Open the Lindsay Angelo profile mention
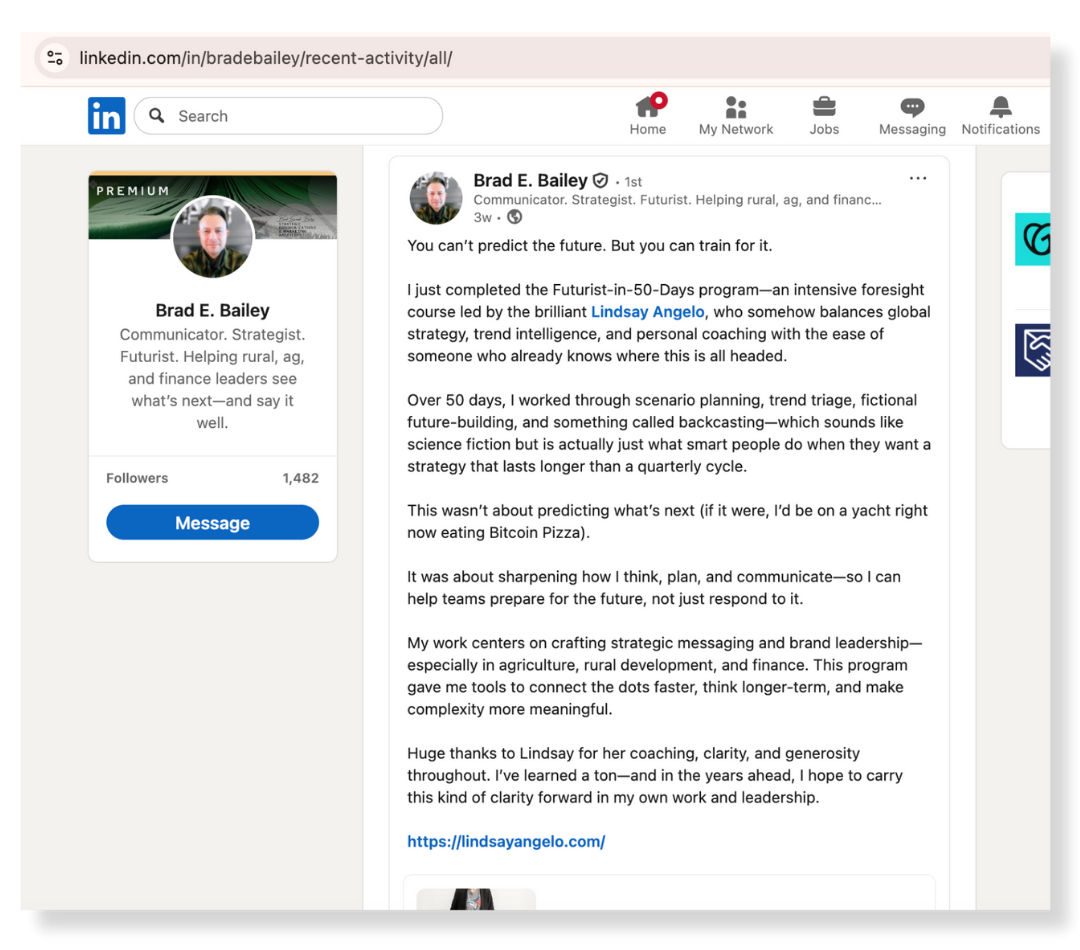The height and width of the screenshot is (950, 1080). pyautogui.click(x=647, y=311)
